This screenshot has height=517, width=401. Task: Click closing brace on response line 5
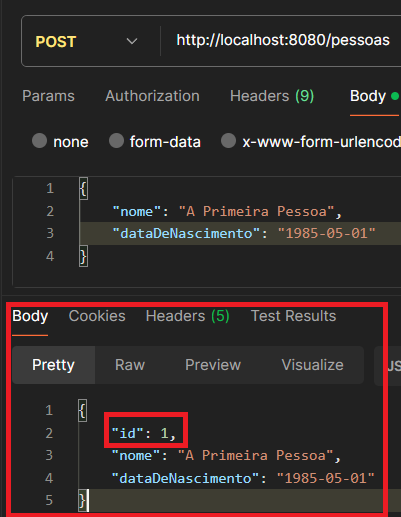tap(83, 500)
